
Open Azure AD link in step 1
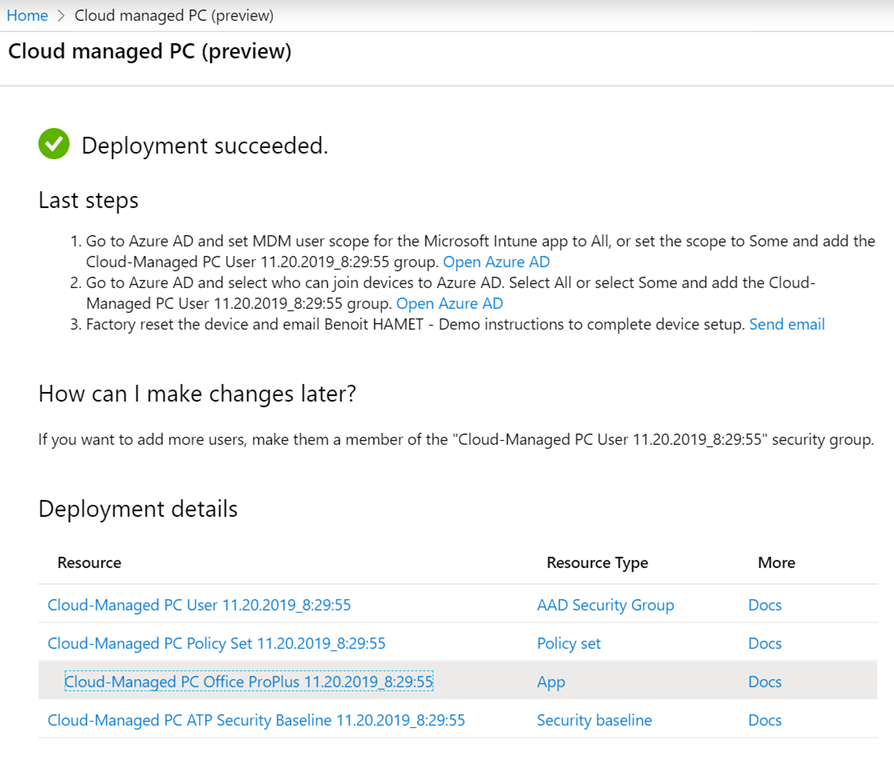[x=496, y=262]
